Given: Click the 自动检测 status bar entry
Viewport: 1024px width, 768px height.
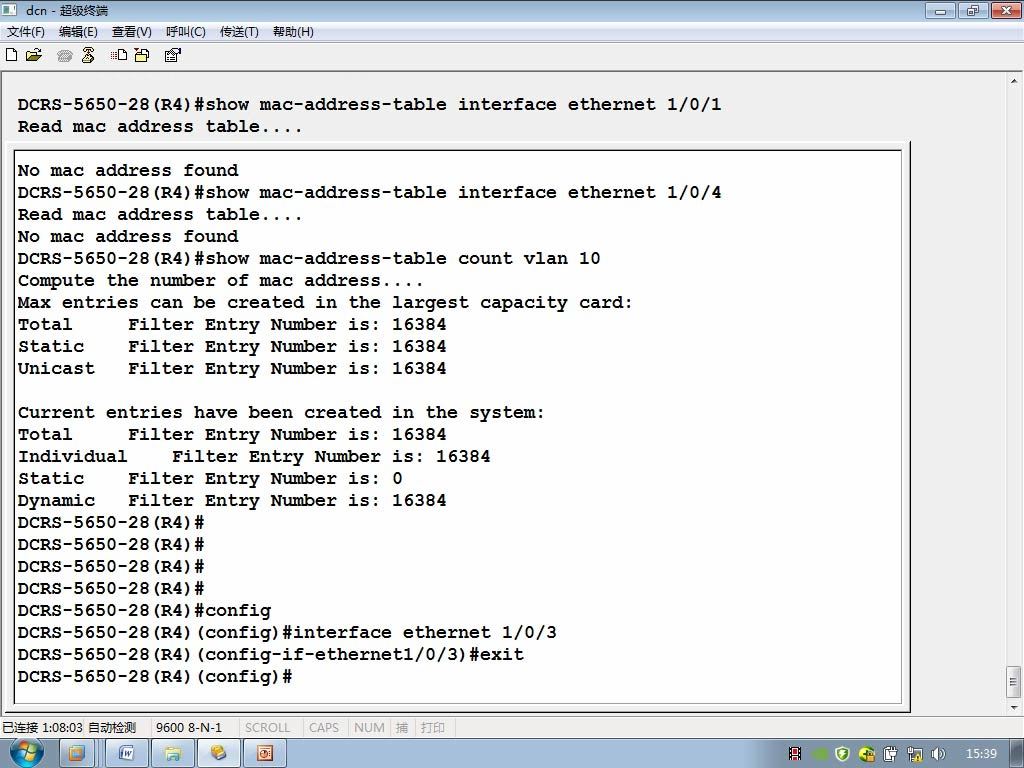Looking at the screenshot, I should pyautogui.click(x=112, y=728).
